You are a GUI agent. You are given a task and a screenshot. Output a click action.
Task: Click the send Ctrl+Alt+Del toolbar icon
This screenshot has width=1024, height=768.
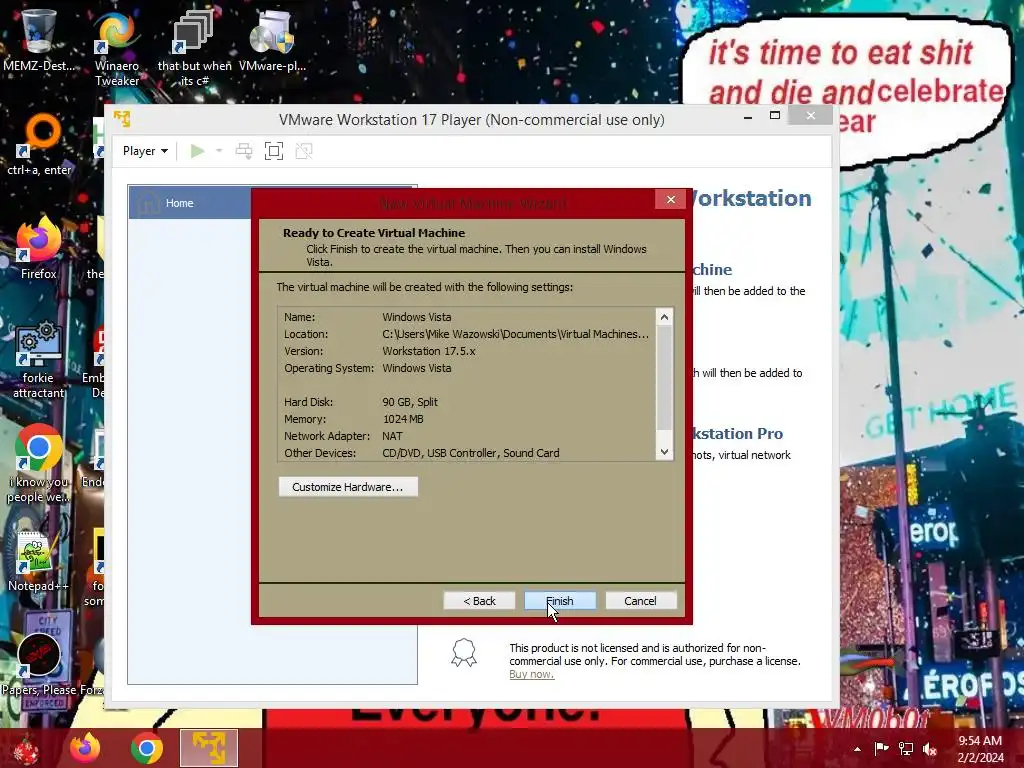click(244, 151)
